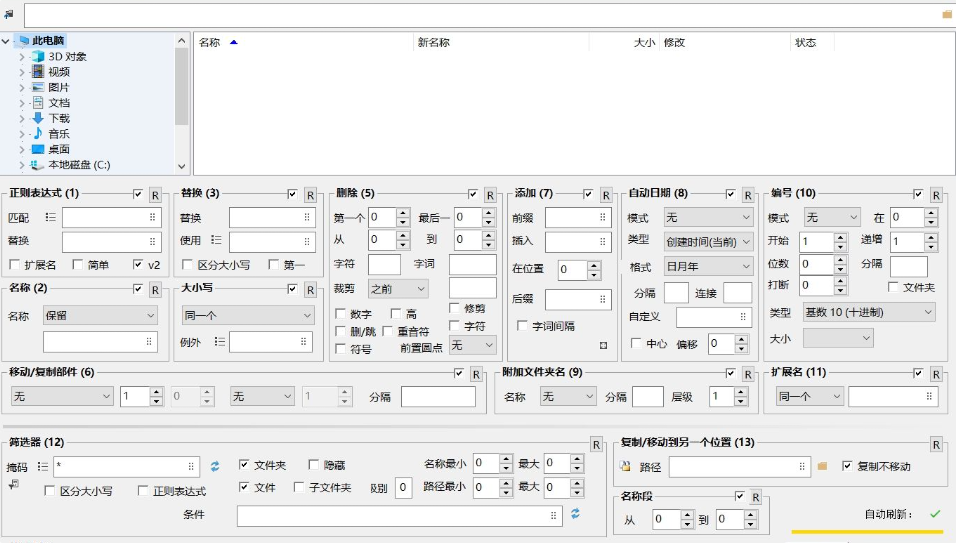Open the list icon beside 匹配 label
The image size is (957, 543).
click(x=50, y=217)
